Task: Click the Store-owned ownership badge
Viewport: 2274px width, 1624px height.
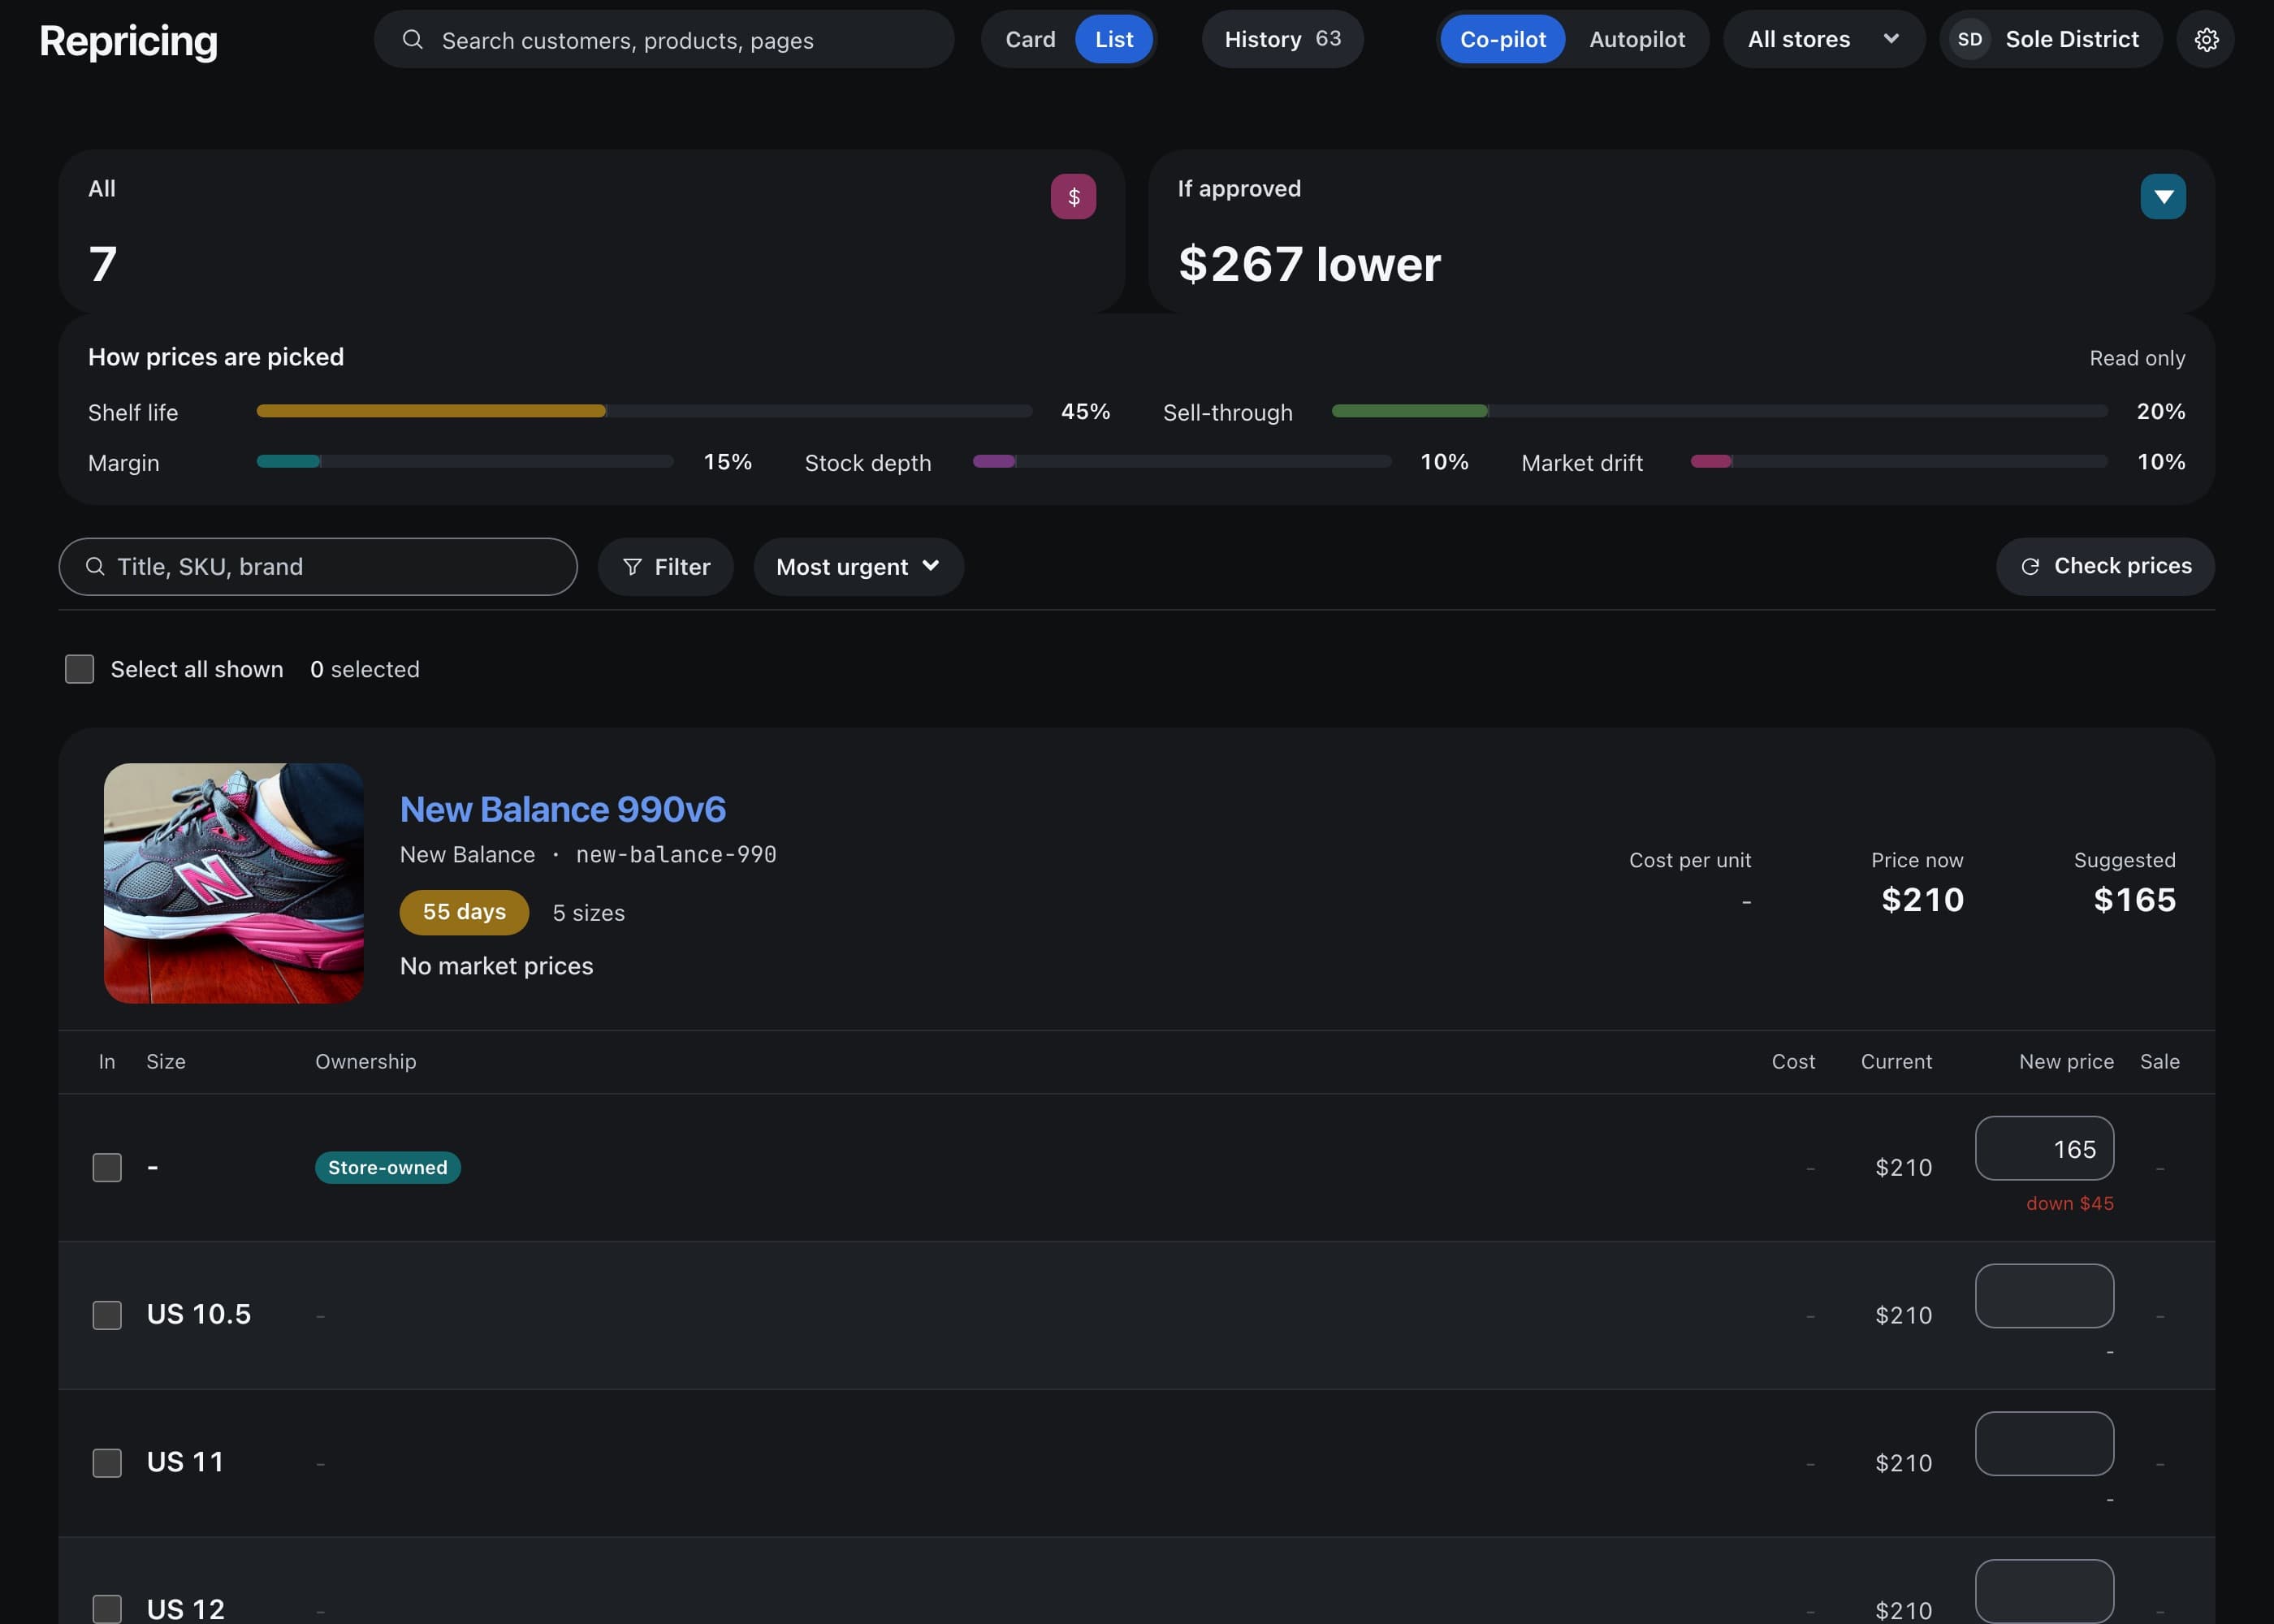Action: [x=388, y=1167]
